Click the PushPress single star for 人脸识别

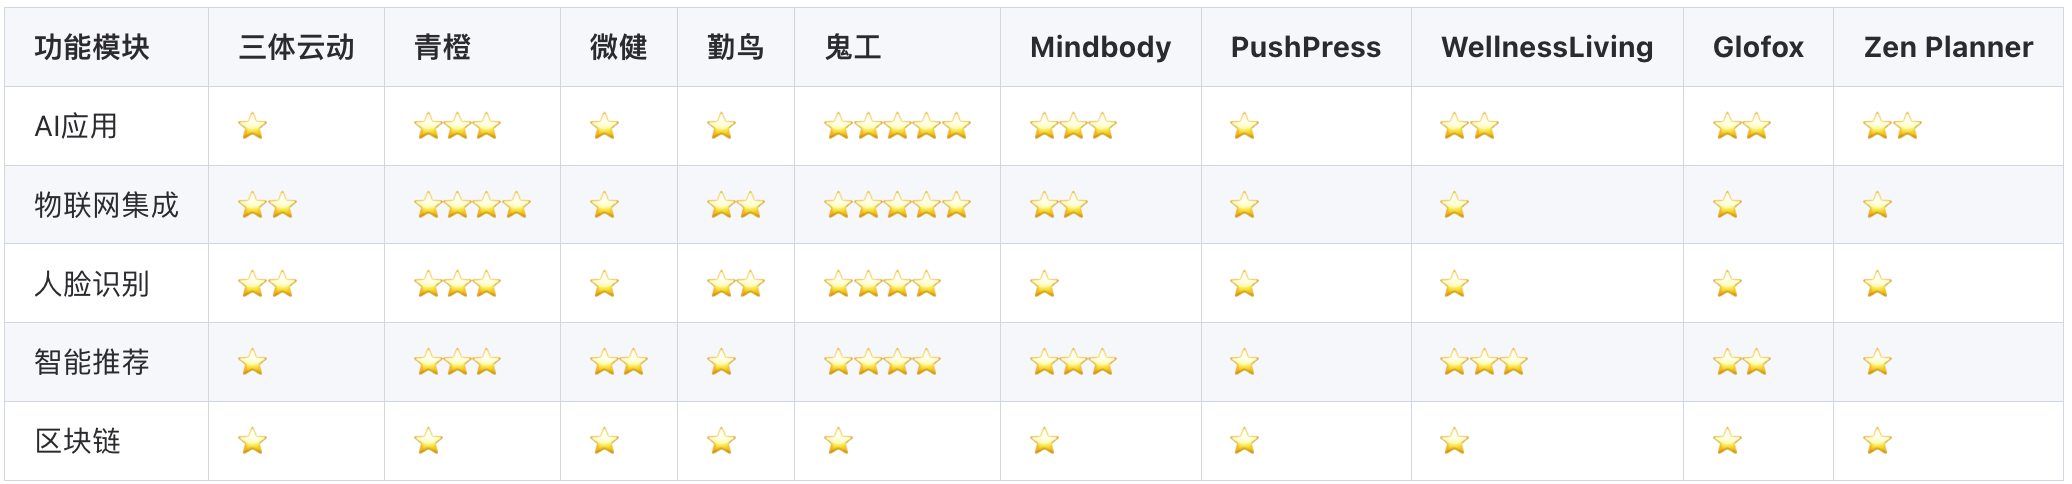pyautogui.click(x=1244, y=285)
